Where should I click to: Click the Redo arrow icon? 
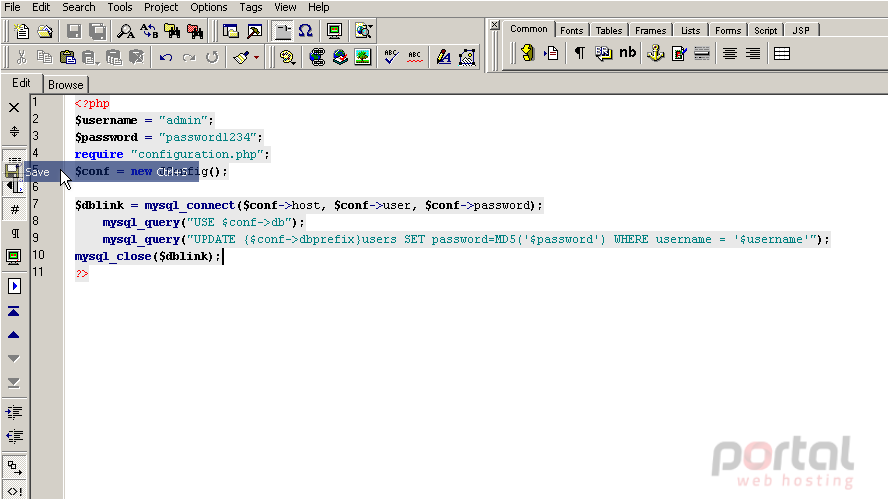tap(189, 57)
